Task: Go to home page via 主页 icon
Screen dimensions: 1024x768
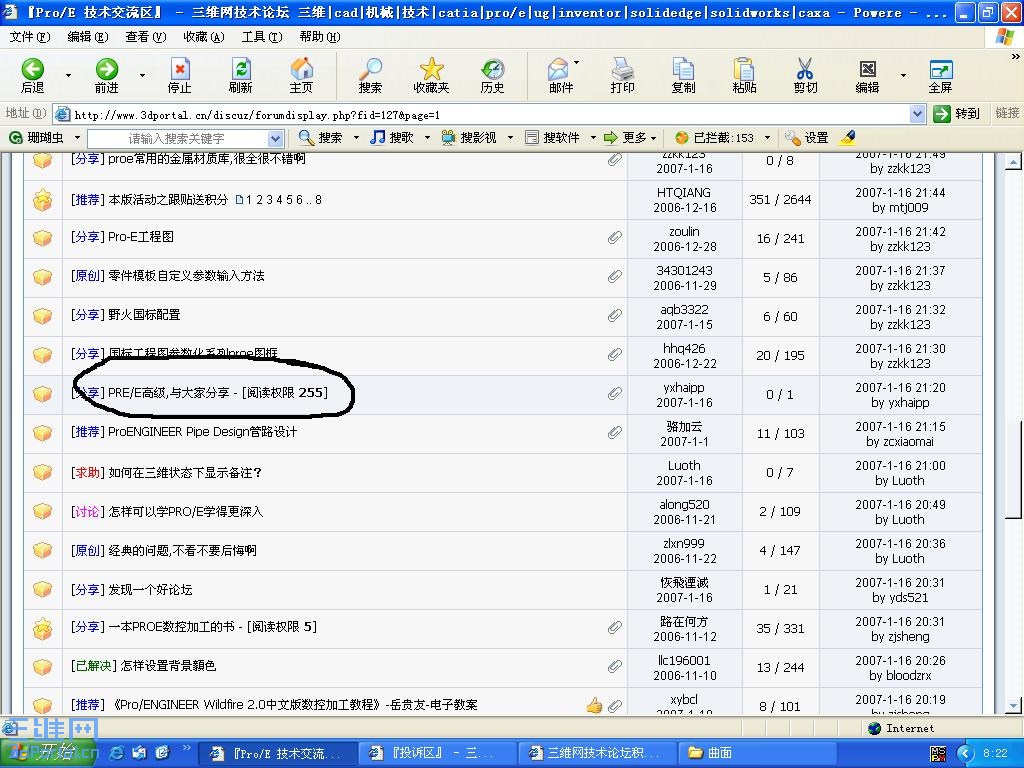Action: [301, 76]
